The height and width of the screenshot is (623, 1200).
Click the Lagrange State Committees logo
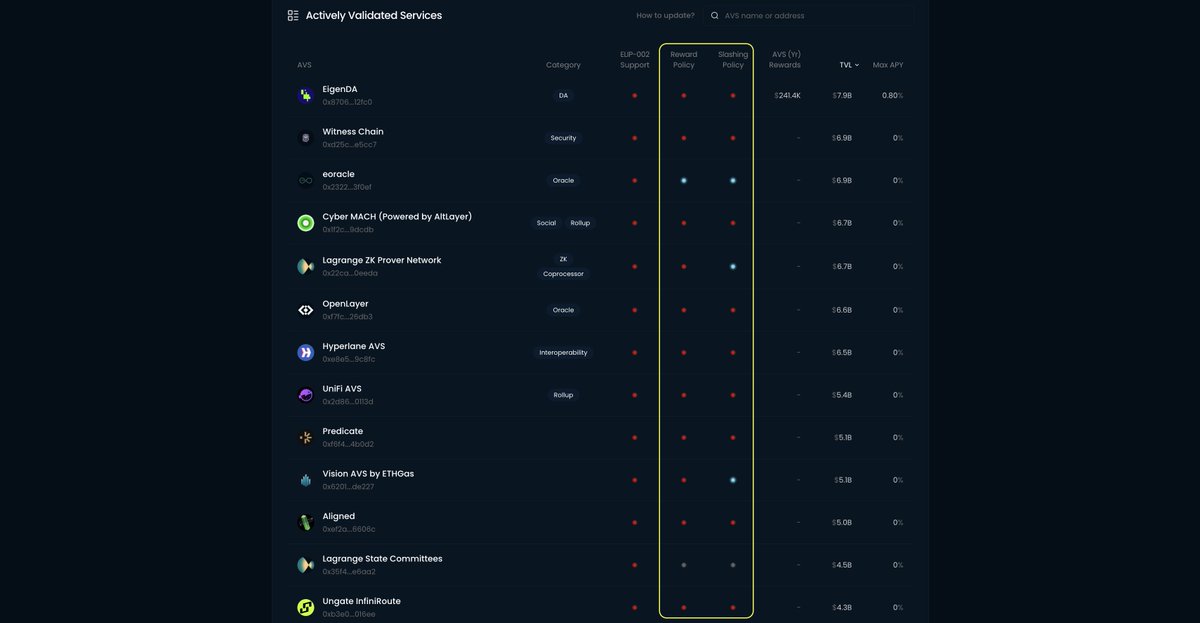coord(306,565)
